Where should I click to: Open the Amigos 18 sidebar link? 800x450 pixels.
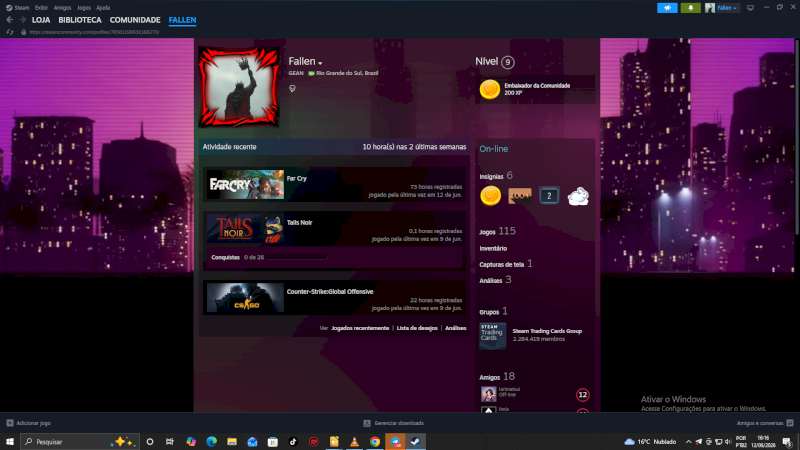[x=497, y=377]
